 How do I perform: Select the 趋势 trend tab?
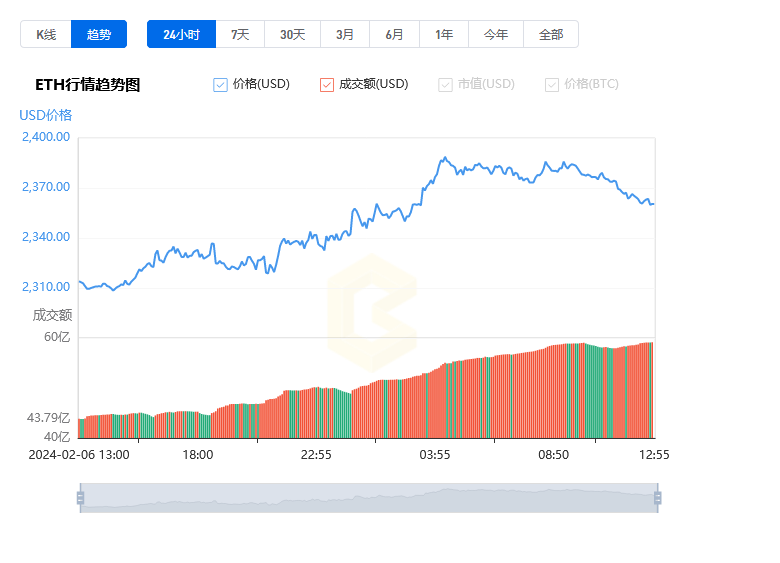99,34
